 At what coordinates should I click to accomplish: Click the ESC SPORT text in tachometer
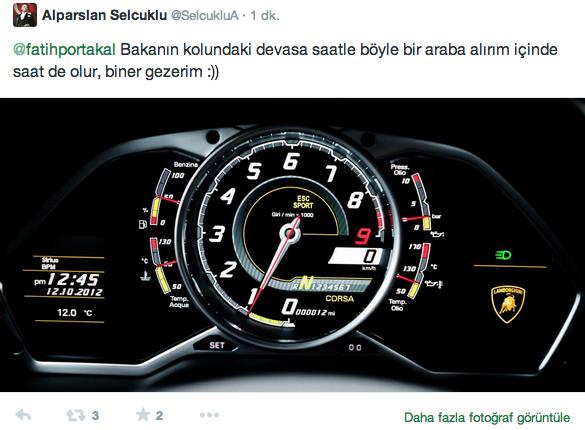point(303,202)
